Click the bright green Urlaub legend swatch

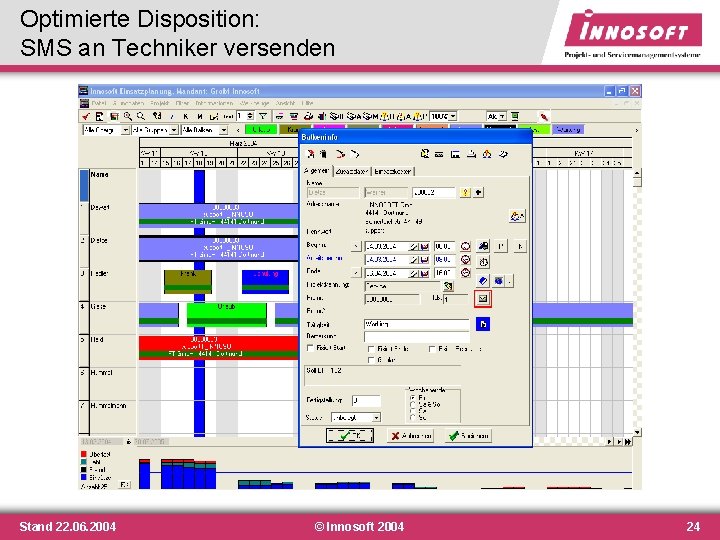[x=261, y=129]
